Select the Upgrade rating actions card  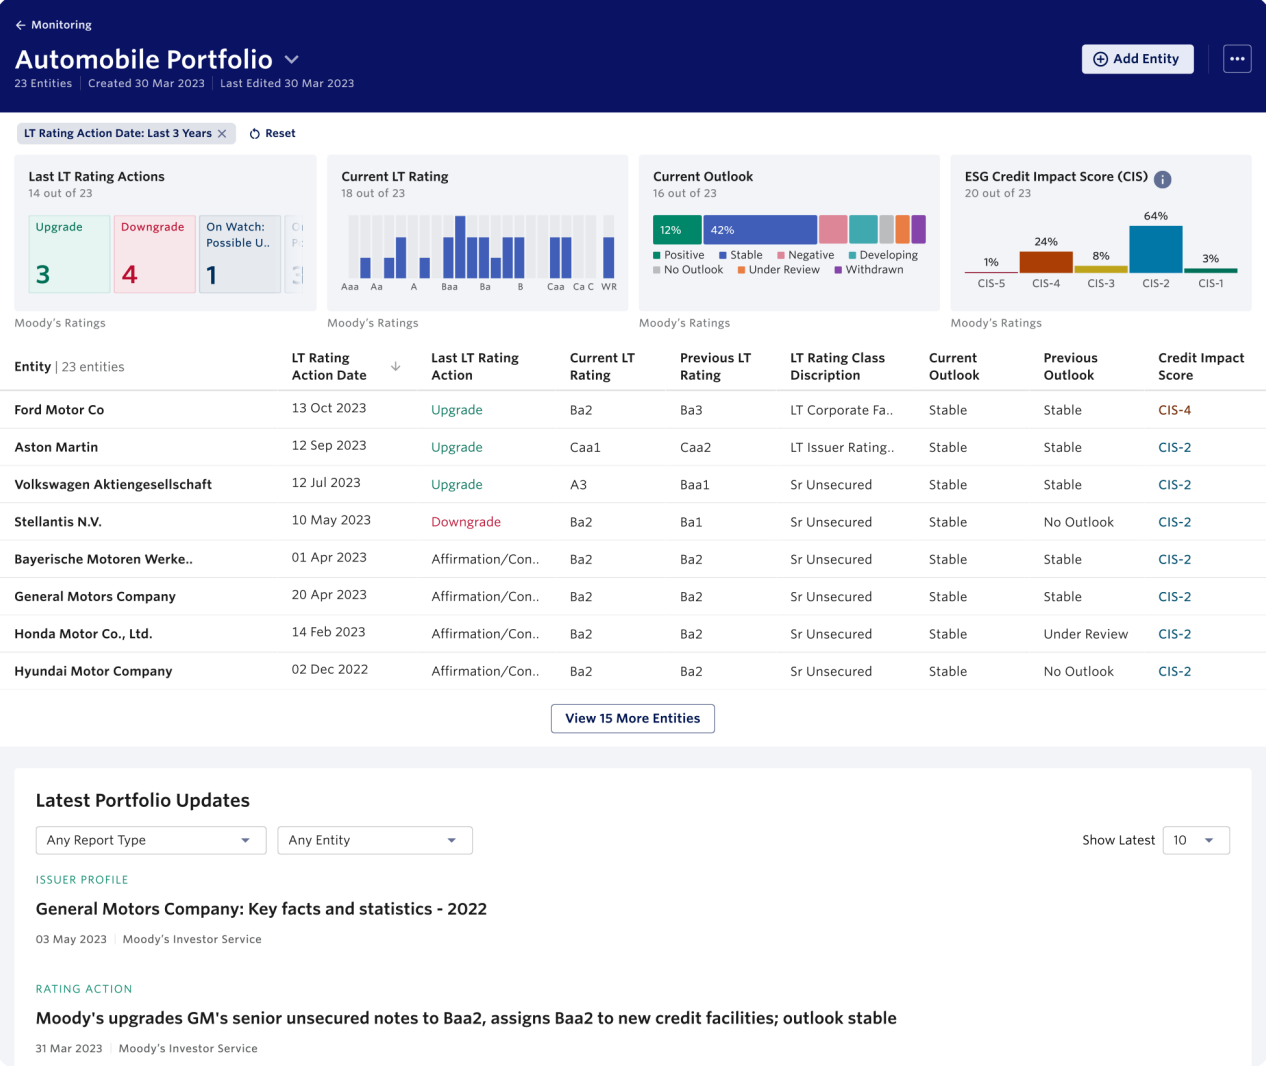[69, 254]
